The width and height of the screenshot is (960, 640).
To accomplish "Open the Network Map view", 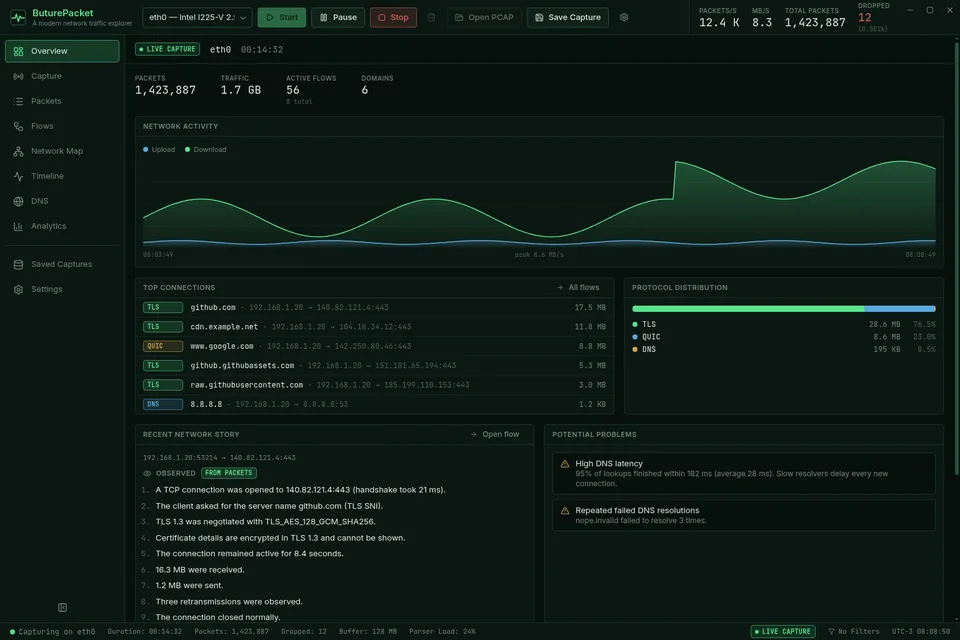I will coord(62,151).
